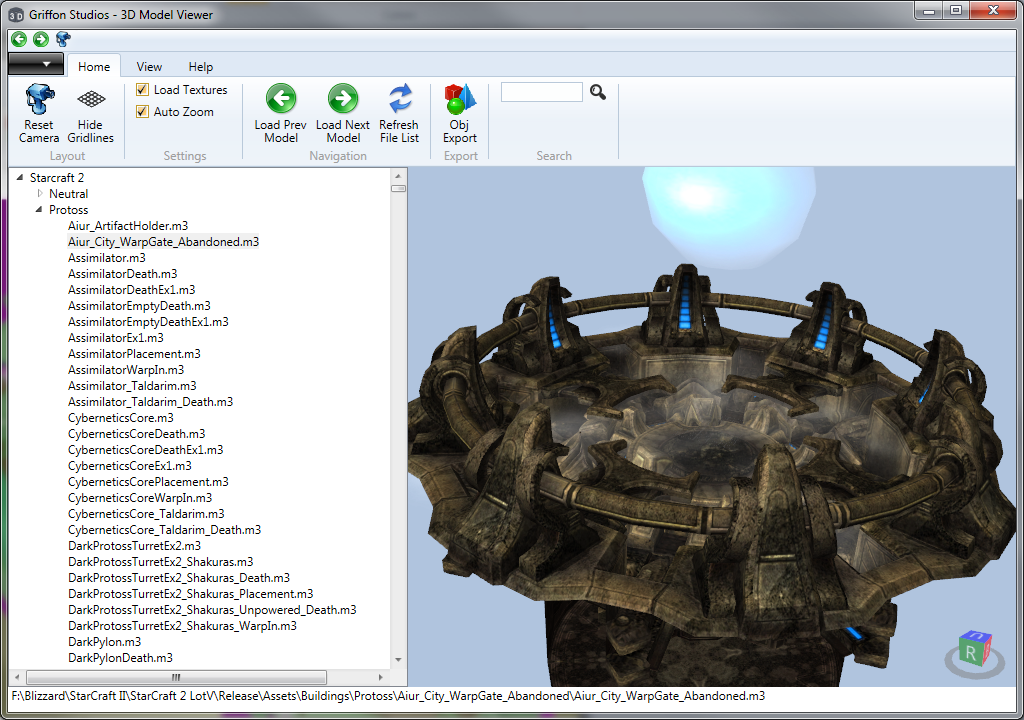
Task: Select DarkProtossTurretEx2_Shakuras_Placement.m3
Action: pos(191,594)
